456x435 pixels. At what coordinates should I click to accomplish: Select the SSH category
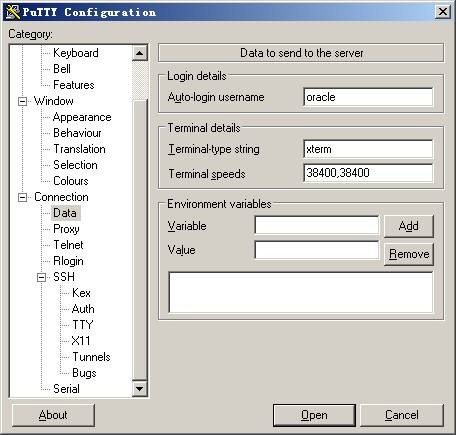click(64, 277)
